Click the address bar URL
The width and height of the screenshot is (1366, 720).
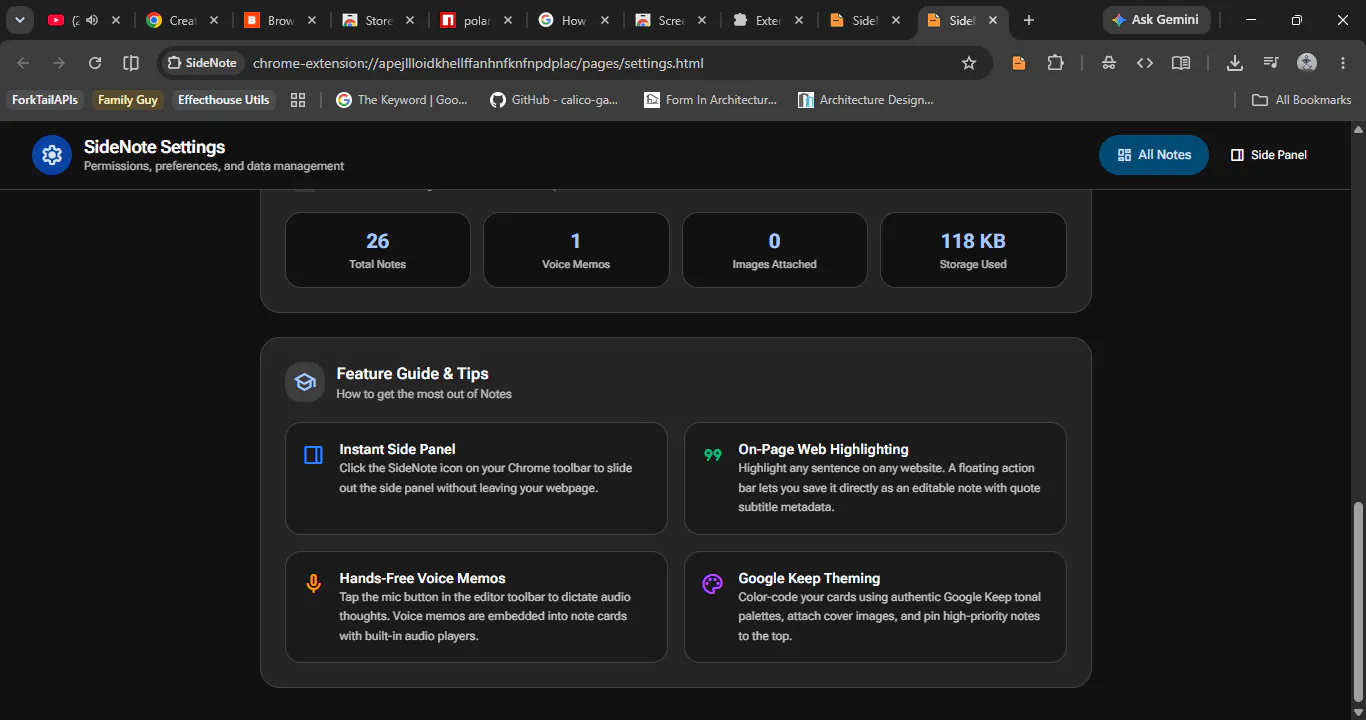tap(478, 63)
